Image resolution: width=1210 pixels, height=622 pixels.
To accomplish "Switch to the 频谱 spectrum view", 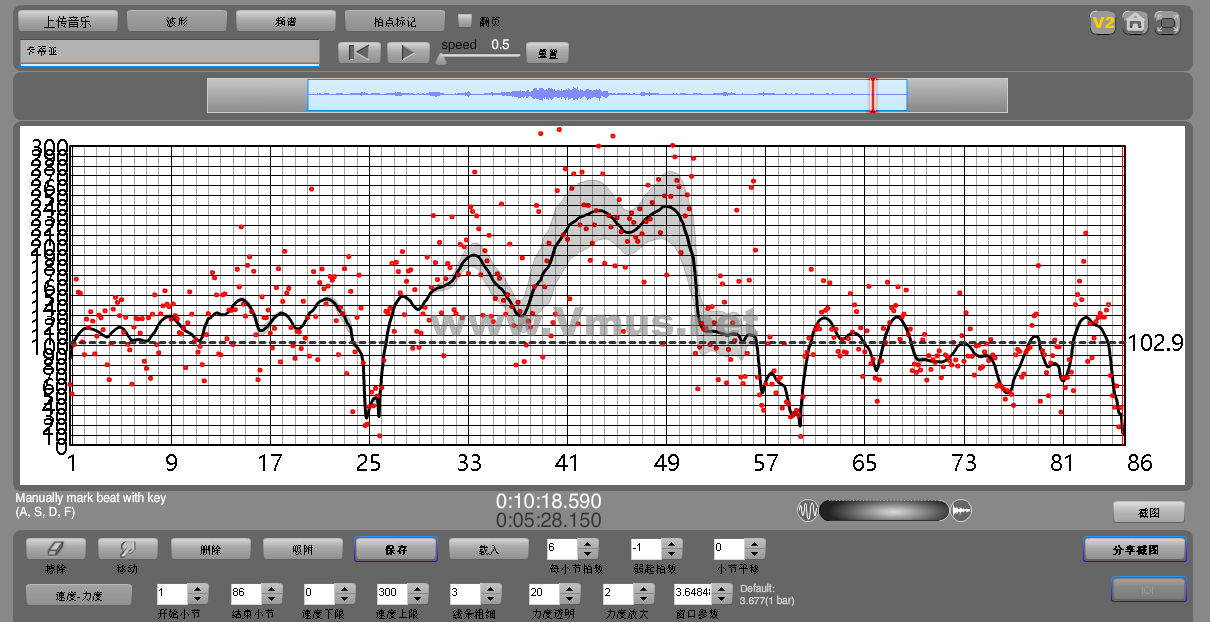I will [285, 21].
